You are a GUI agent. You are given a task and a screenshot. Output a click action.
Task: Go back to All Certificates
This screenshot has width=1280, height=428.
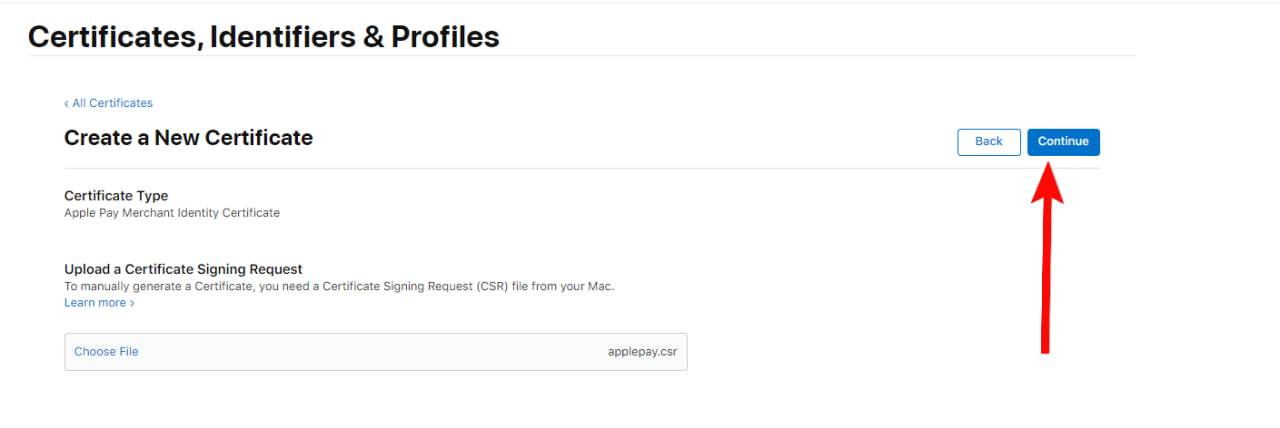point(112,103)
